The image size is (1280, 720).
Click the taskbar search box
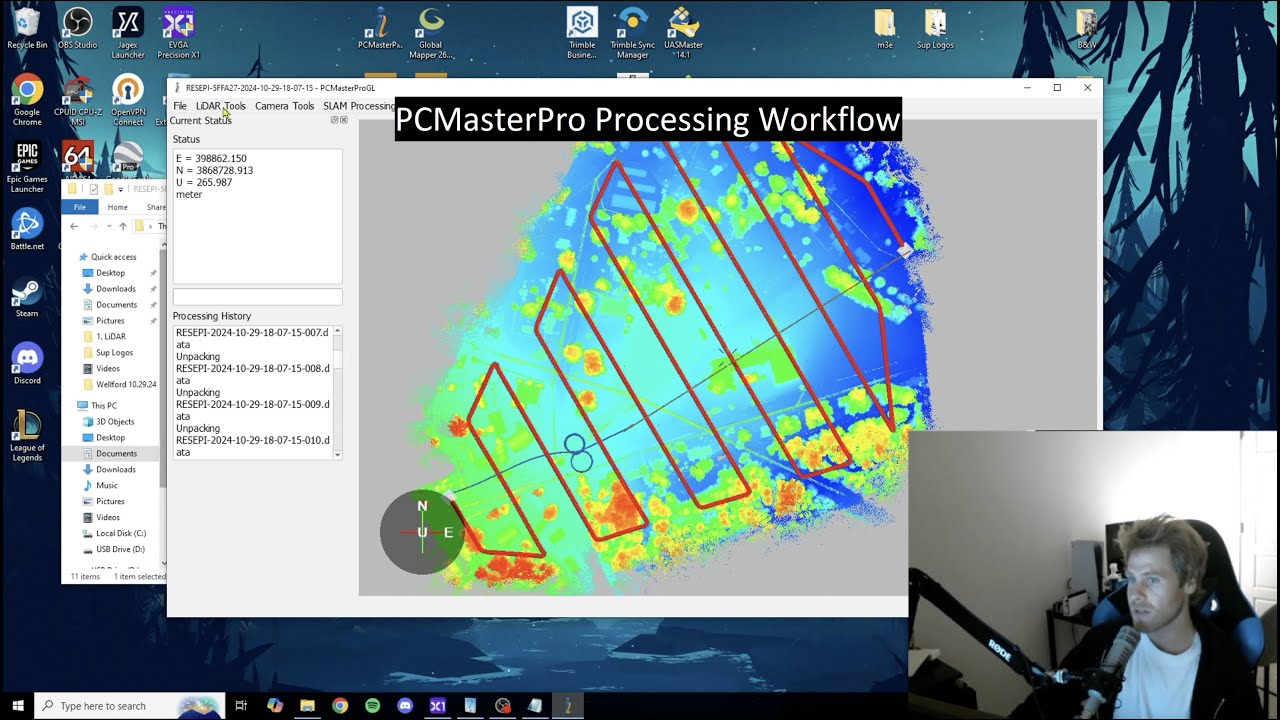[x=128, y=706]
